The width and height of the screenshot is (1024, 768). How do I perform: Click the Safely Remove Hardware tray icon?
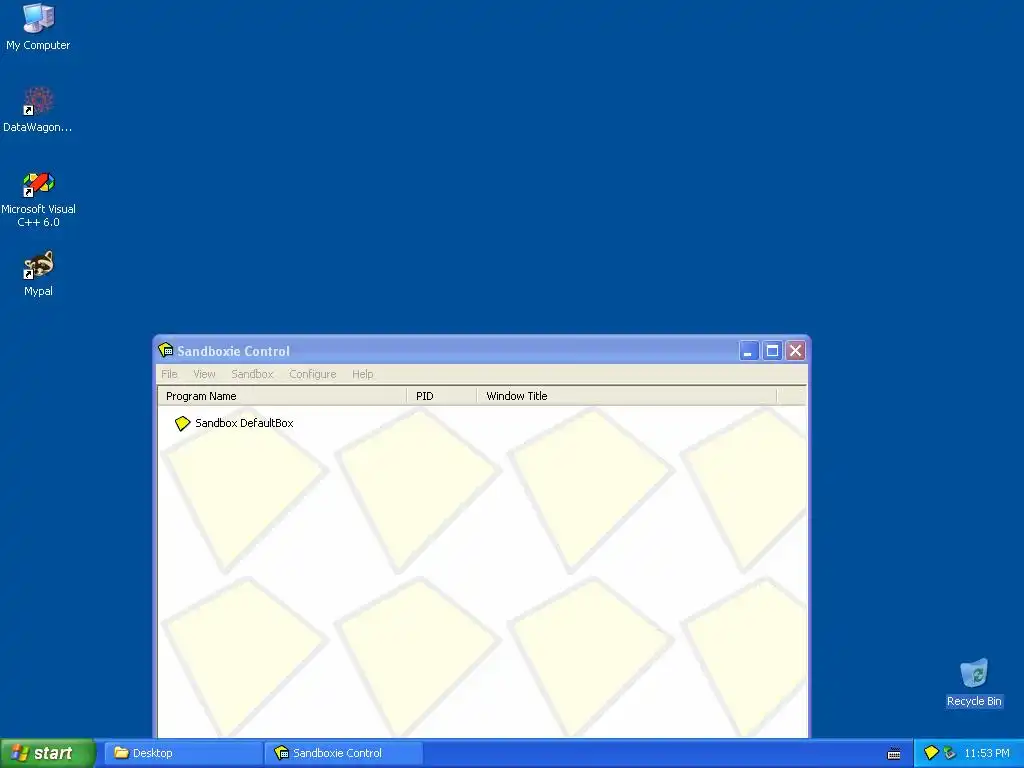(x=949, y=753)
